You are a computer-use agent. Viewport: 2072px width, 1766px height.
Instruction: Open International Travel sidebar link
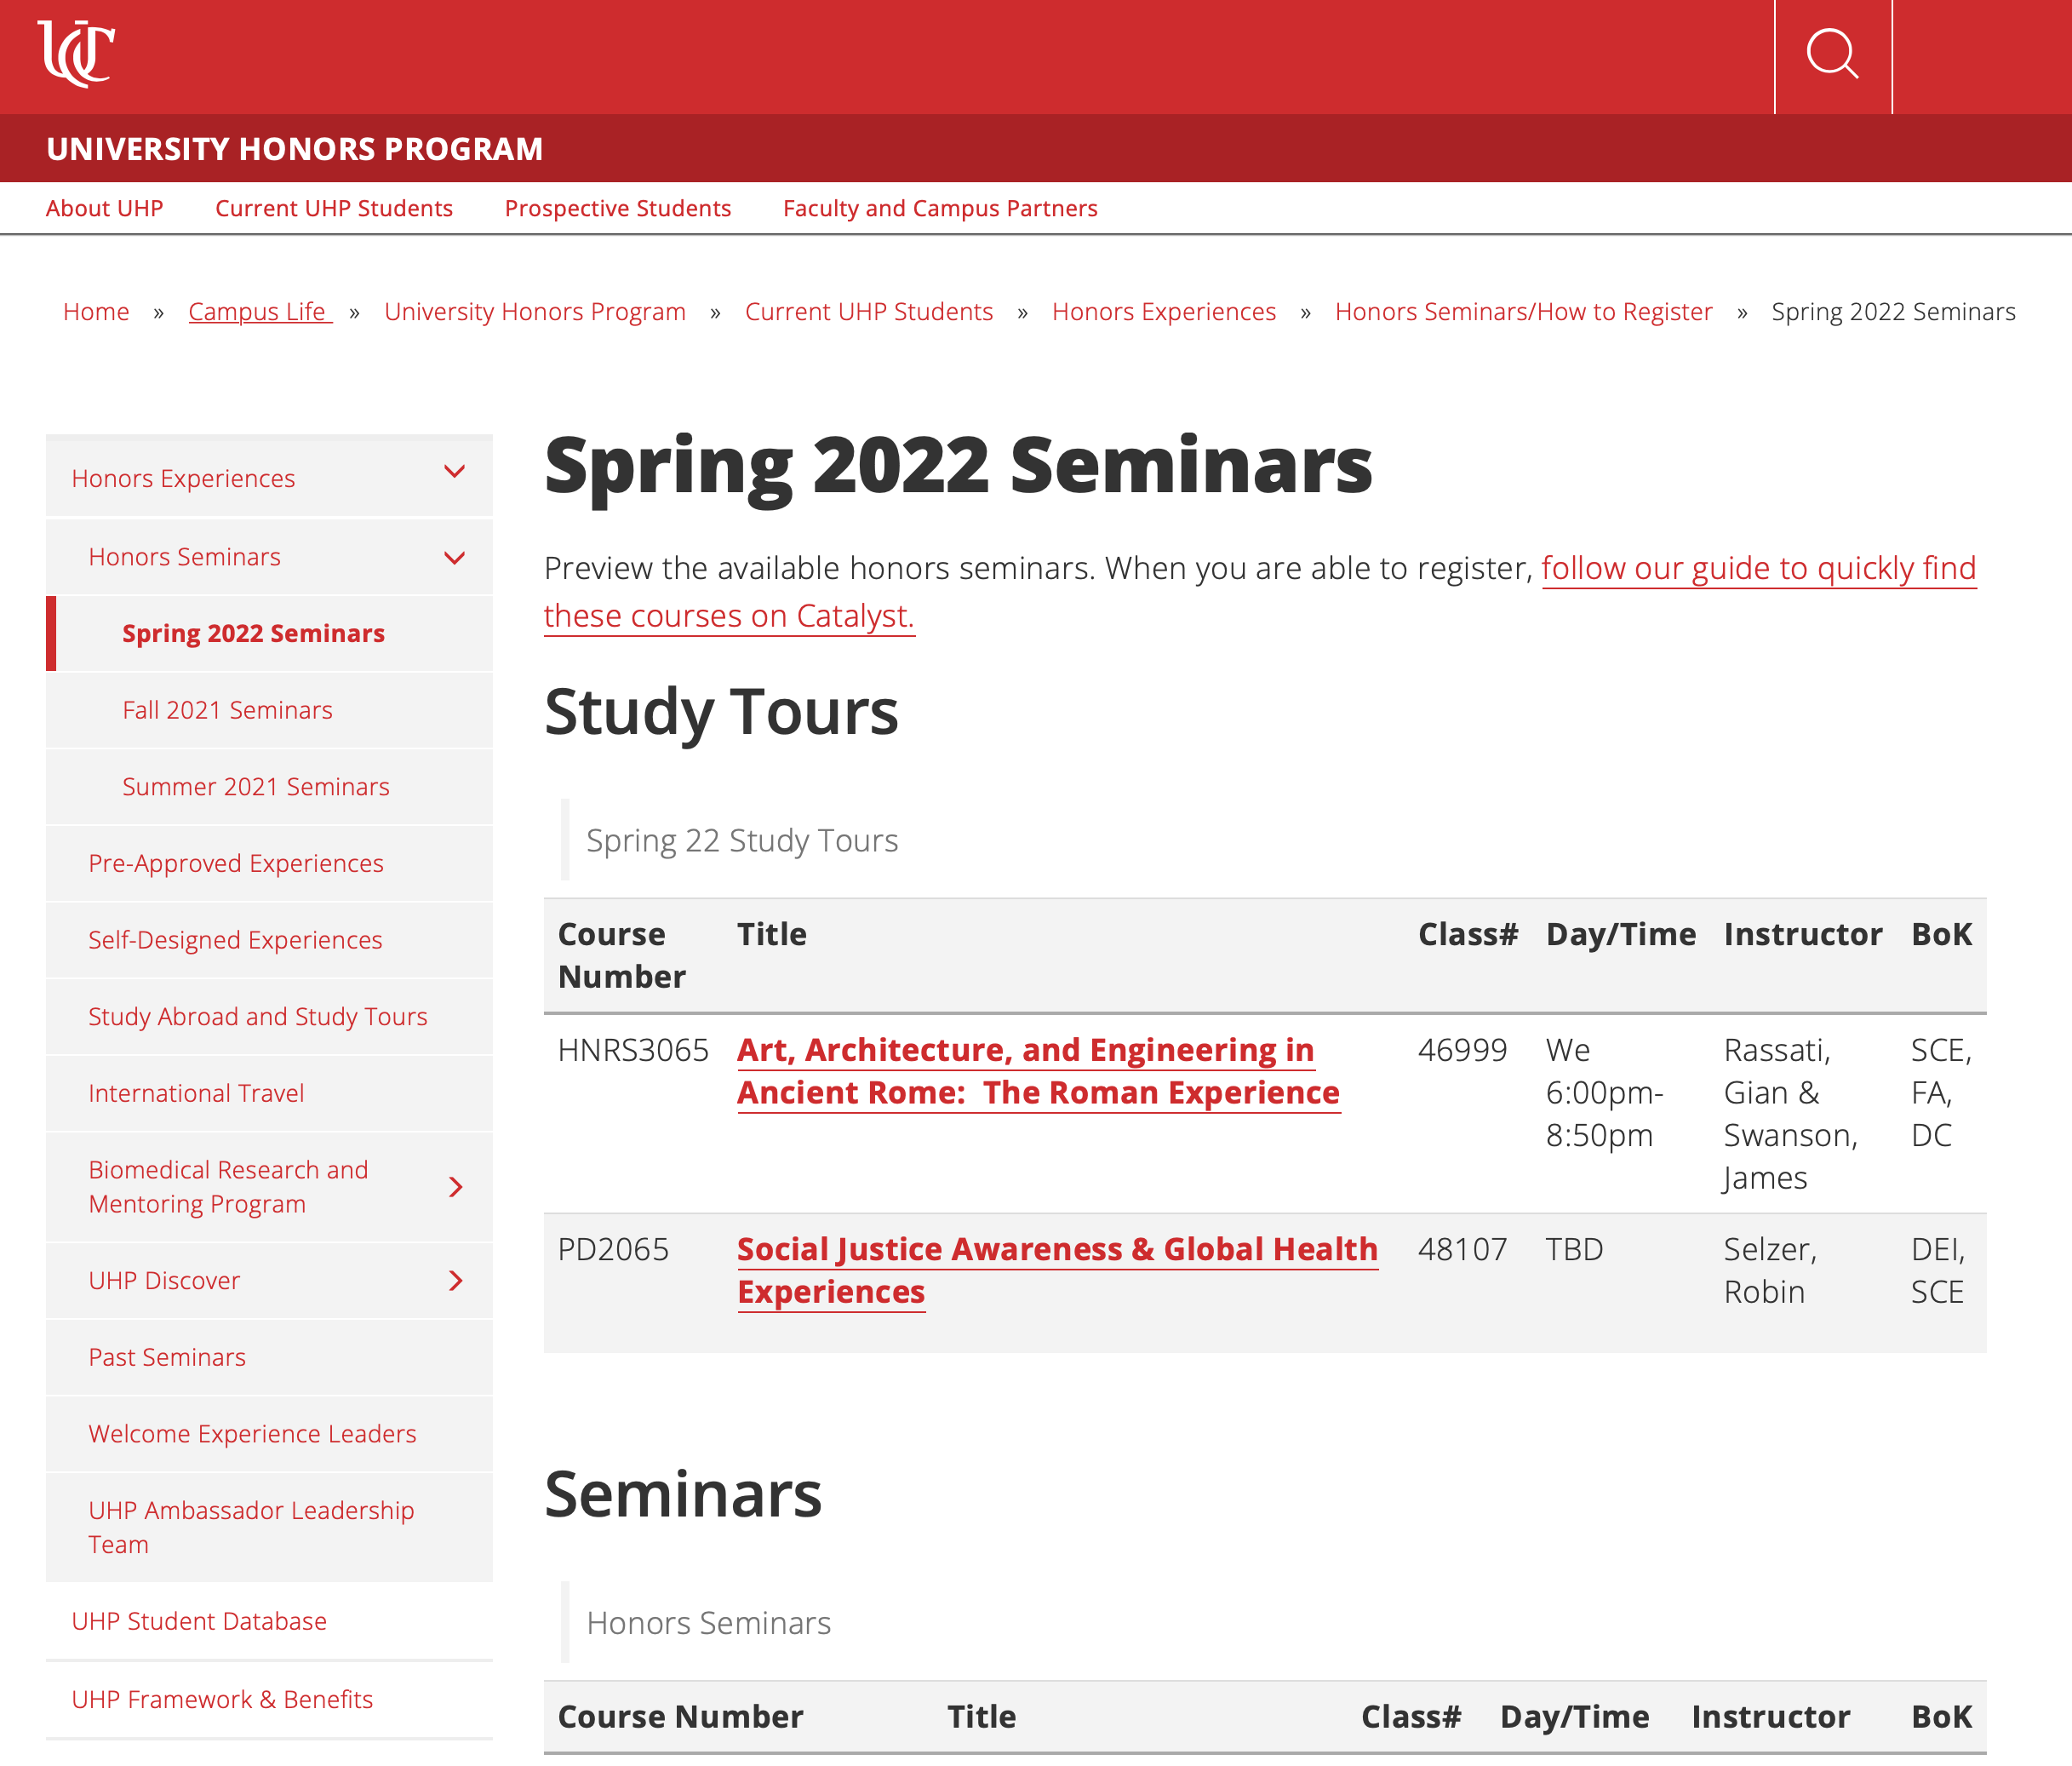point(196,1094)
